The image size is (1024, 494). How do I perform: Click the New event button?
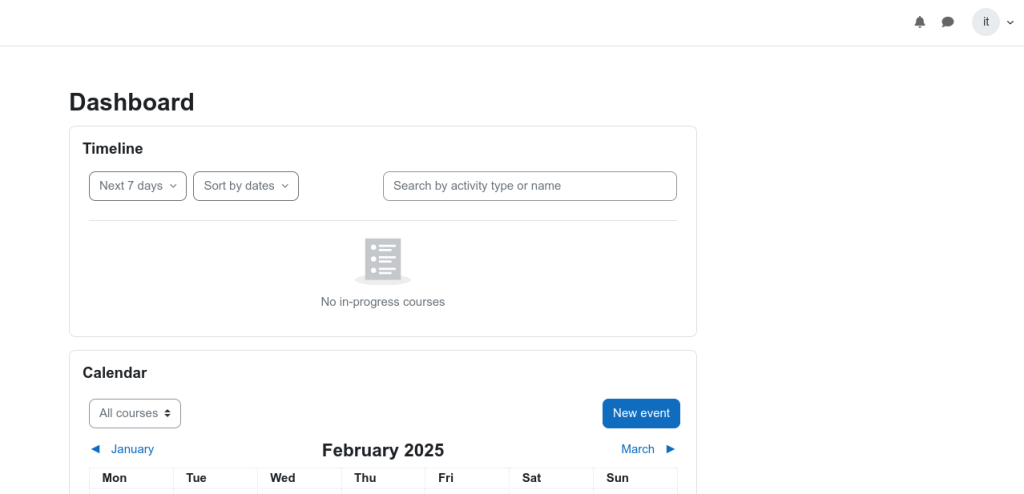[x=641, y=414]
